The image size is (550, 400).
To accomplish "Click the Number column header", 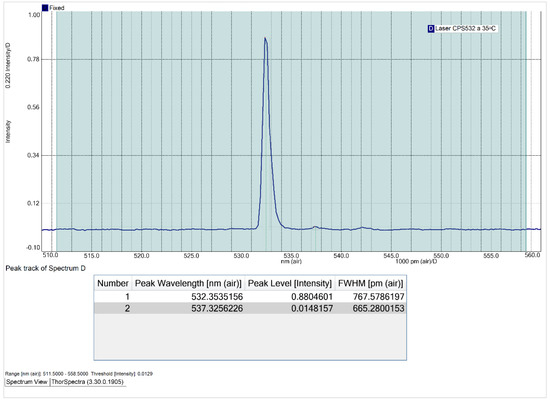I will click(x=113, y=283).
